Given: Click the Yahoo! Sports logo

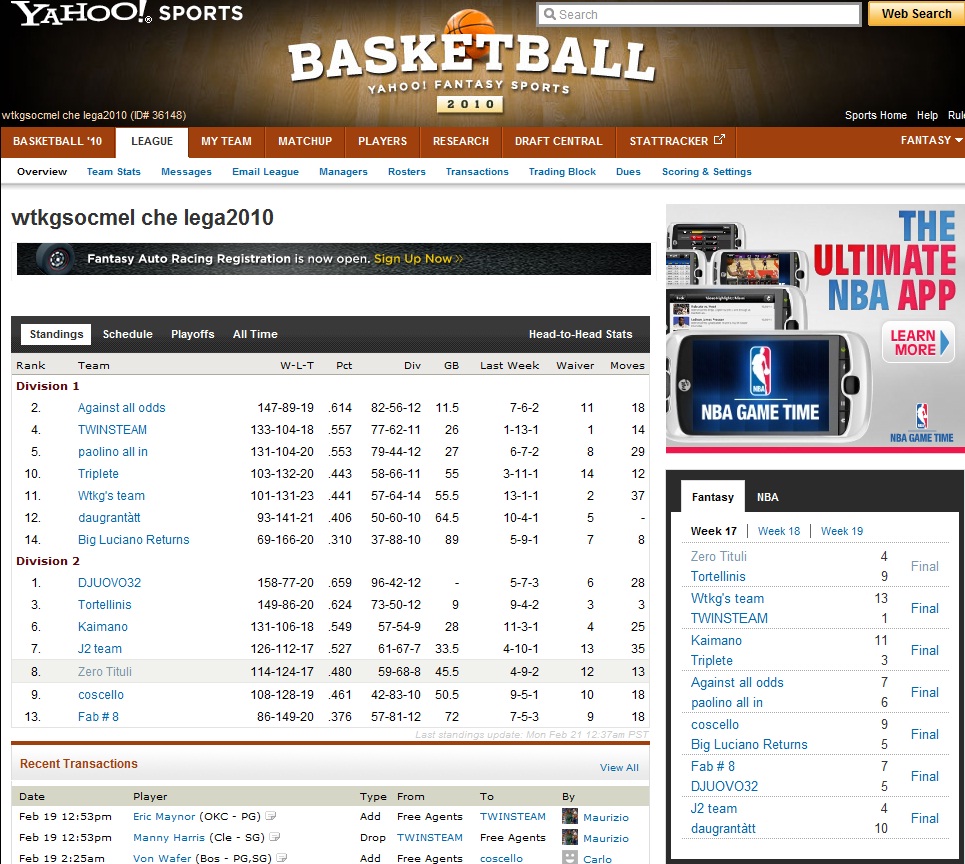Looking at the screenshot, I should pos(127,14).
